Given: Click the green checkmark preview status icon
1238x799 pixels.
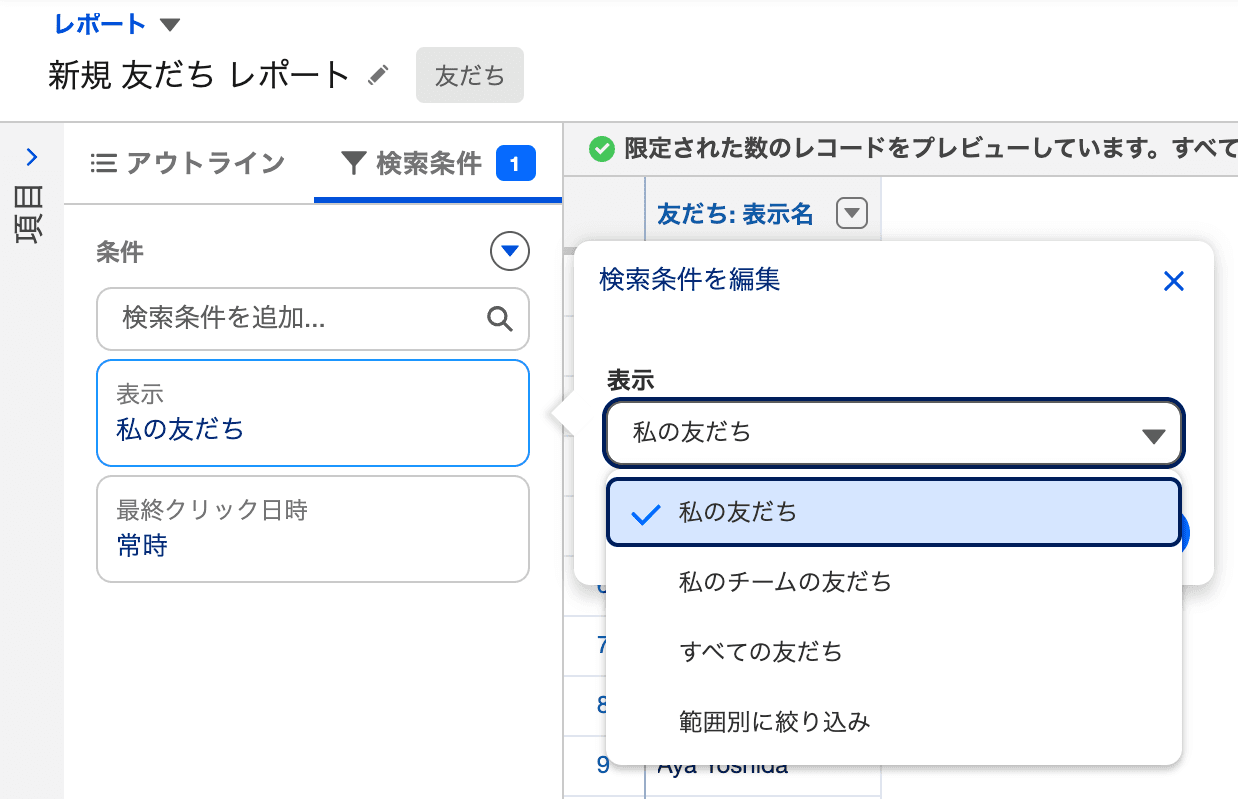Looking at the screenshot, I should [x=601, y=150].
